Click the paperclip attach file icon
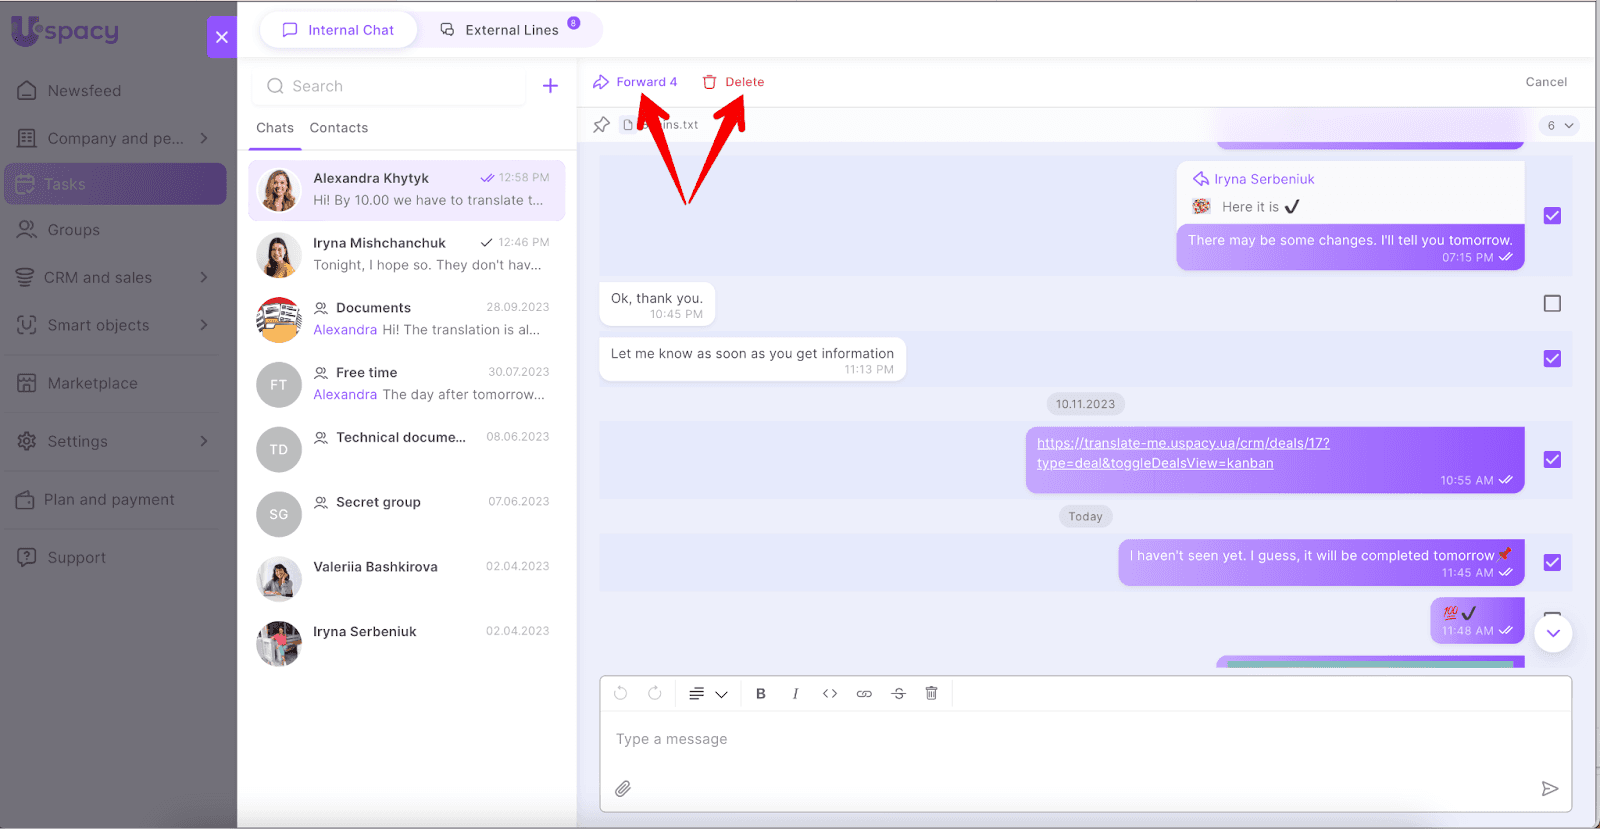The width and height of the screenshot is (1600, 829). click(x=622, y=789)
